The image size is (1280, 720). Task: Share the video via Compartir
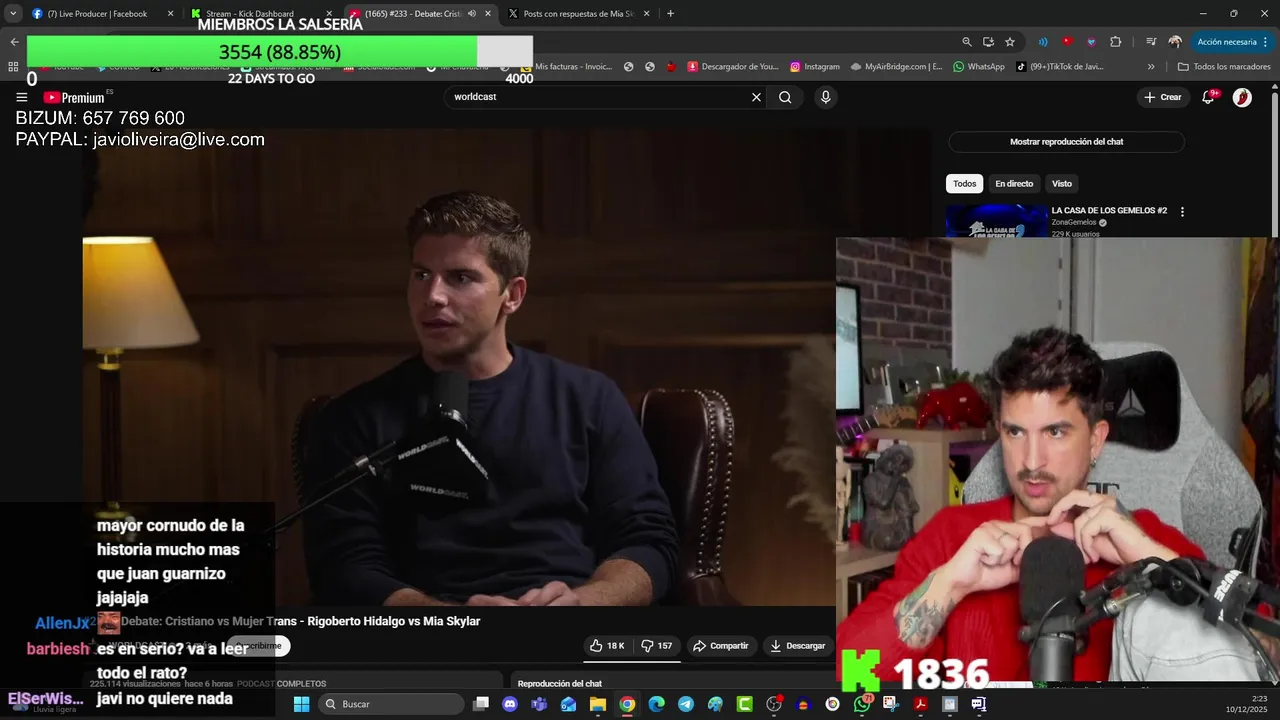point(720,646)
